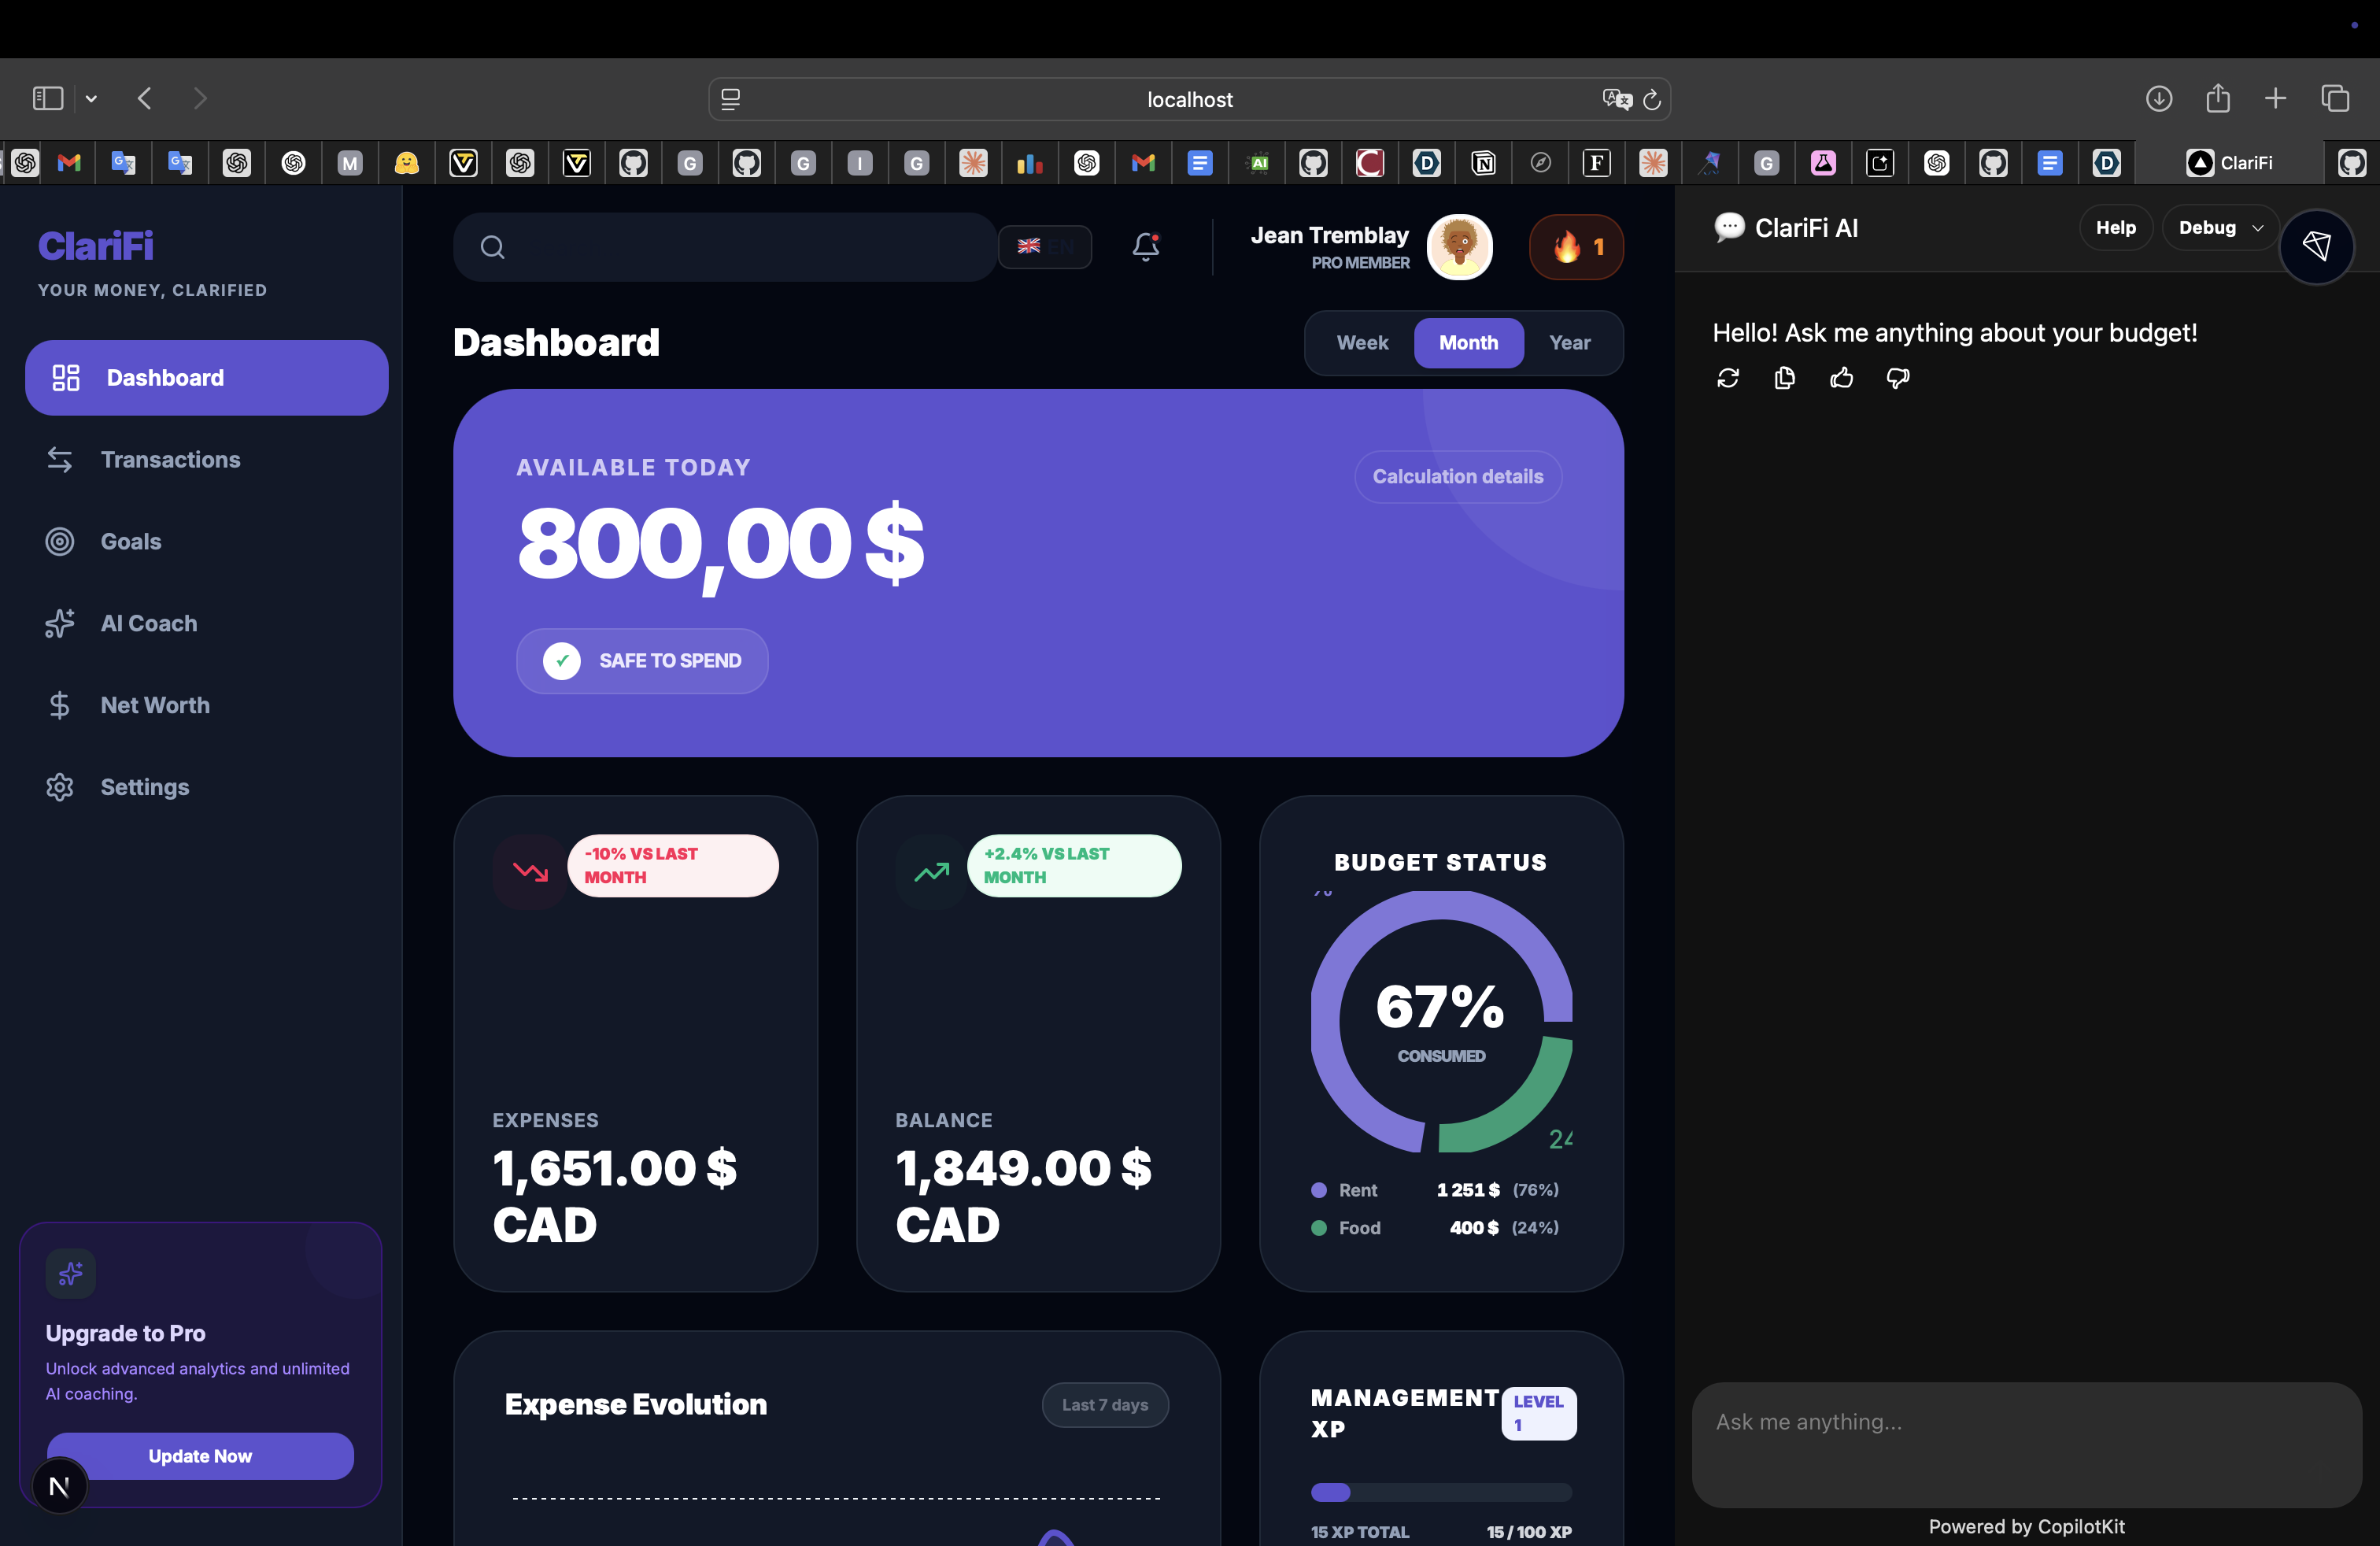The width and height of the screenshot is (2380, 1546).
Task: Expand the Debug dropdown menu
Action: (2220, 228)
